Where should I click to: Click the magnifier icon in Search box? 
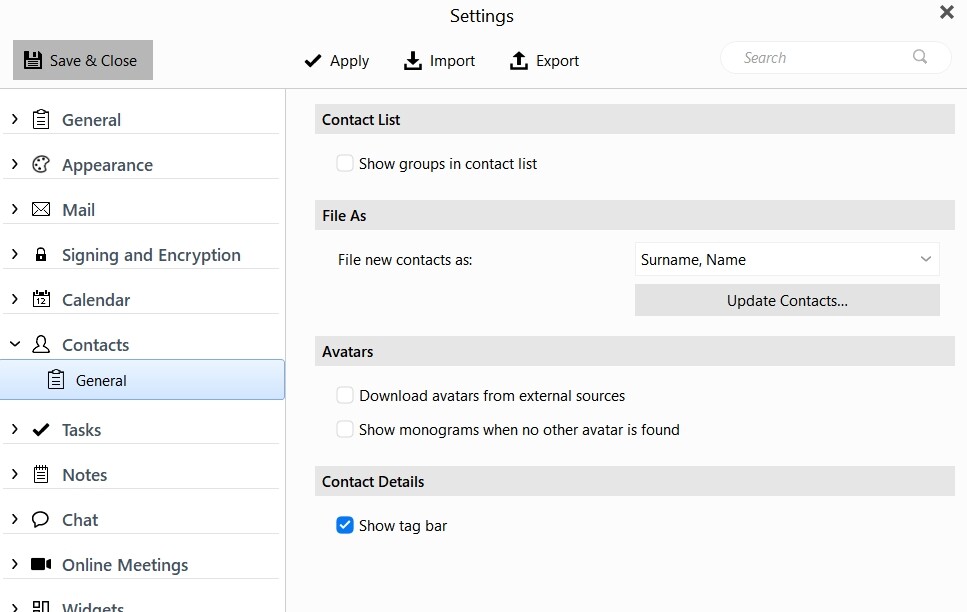(920, 57)
